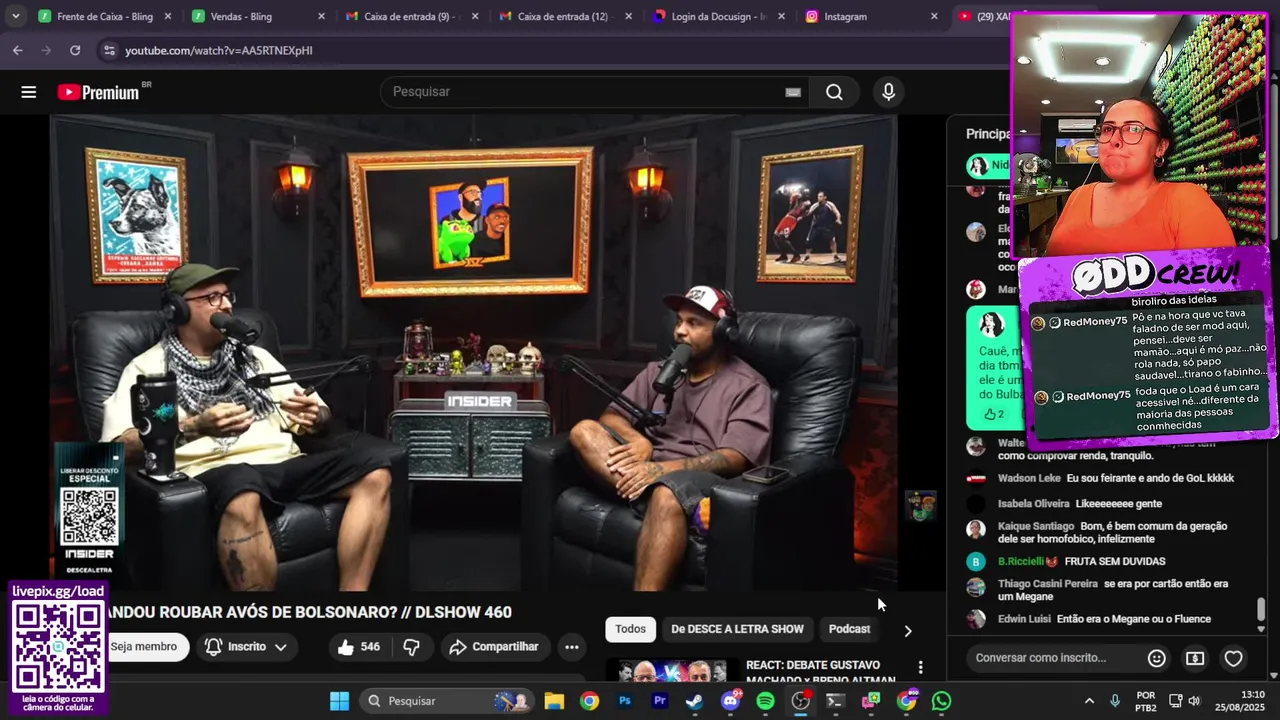Screen dimensions: 1280x720
Task: Dislike the video
Action: click(x=411, y=647)
